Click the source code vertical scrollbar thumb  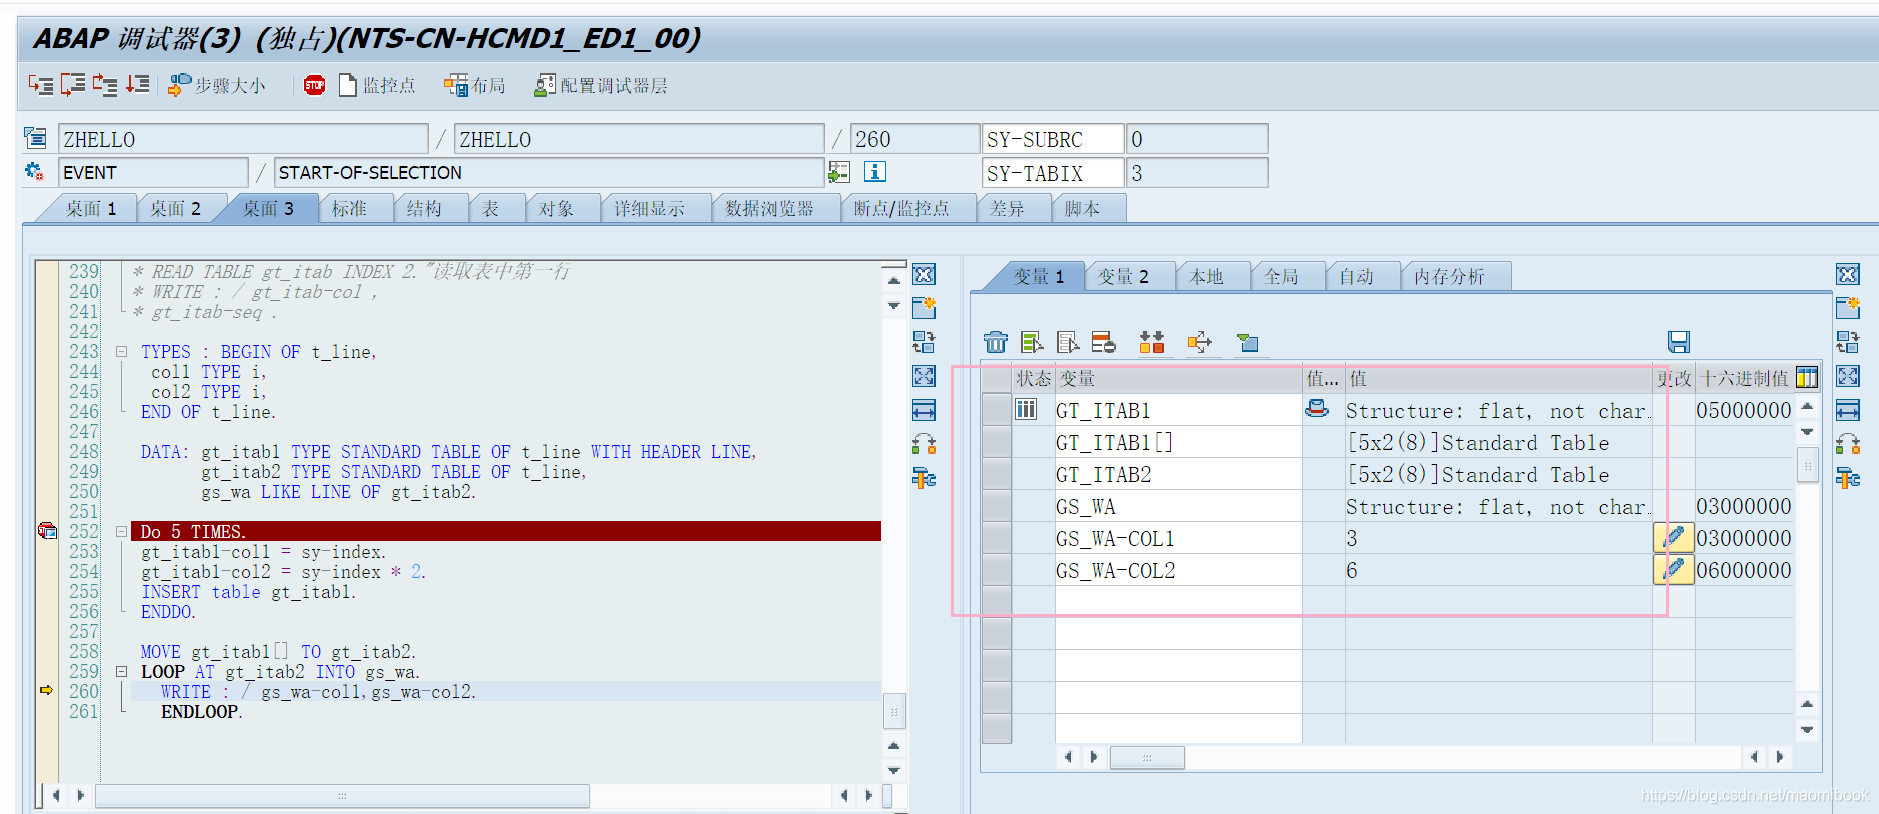[894, 711]
